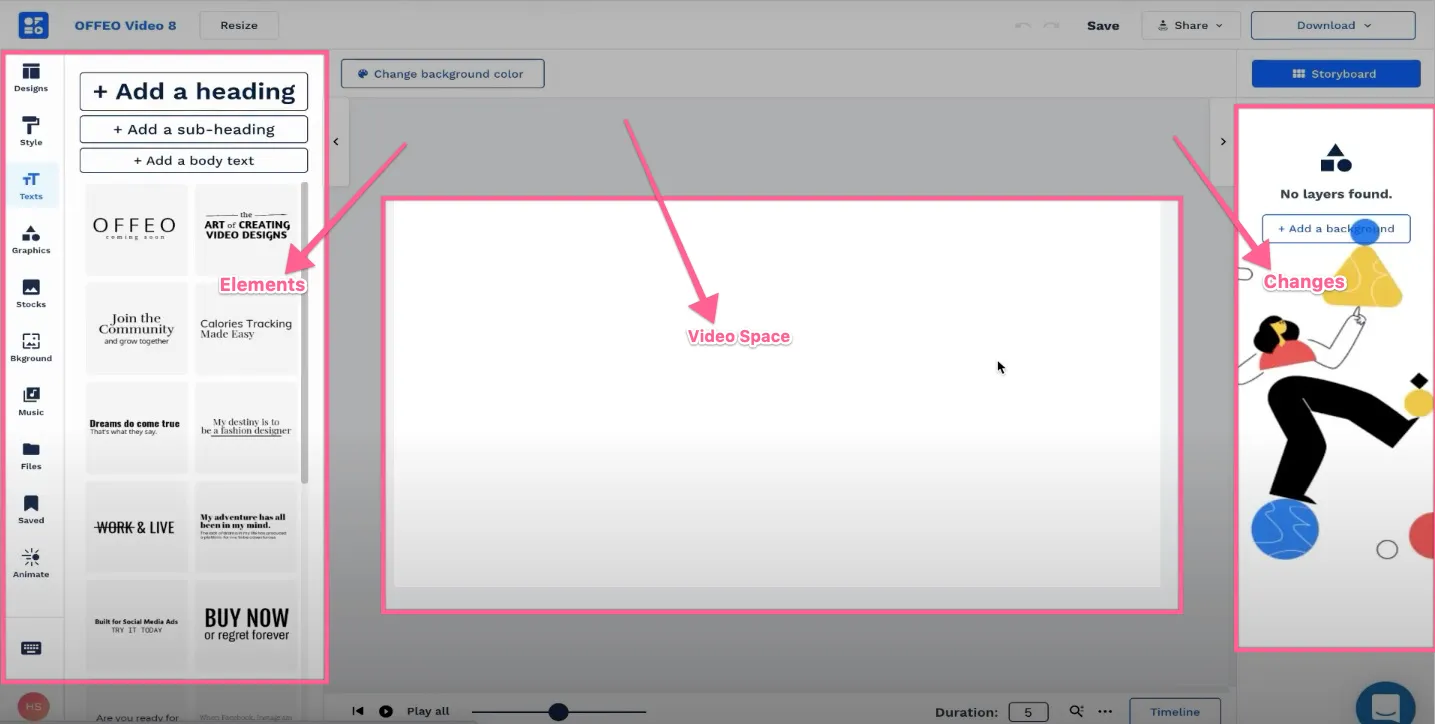
Task: Select the 'Calories Tracking Made Easy' template
Action: tap(247, 328)
